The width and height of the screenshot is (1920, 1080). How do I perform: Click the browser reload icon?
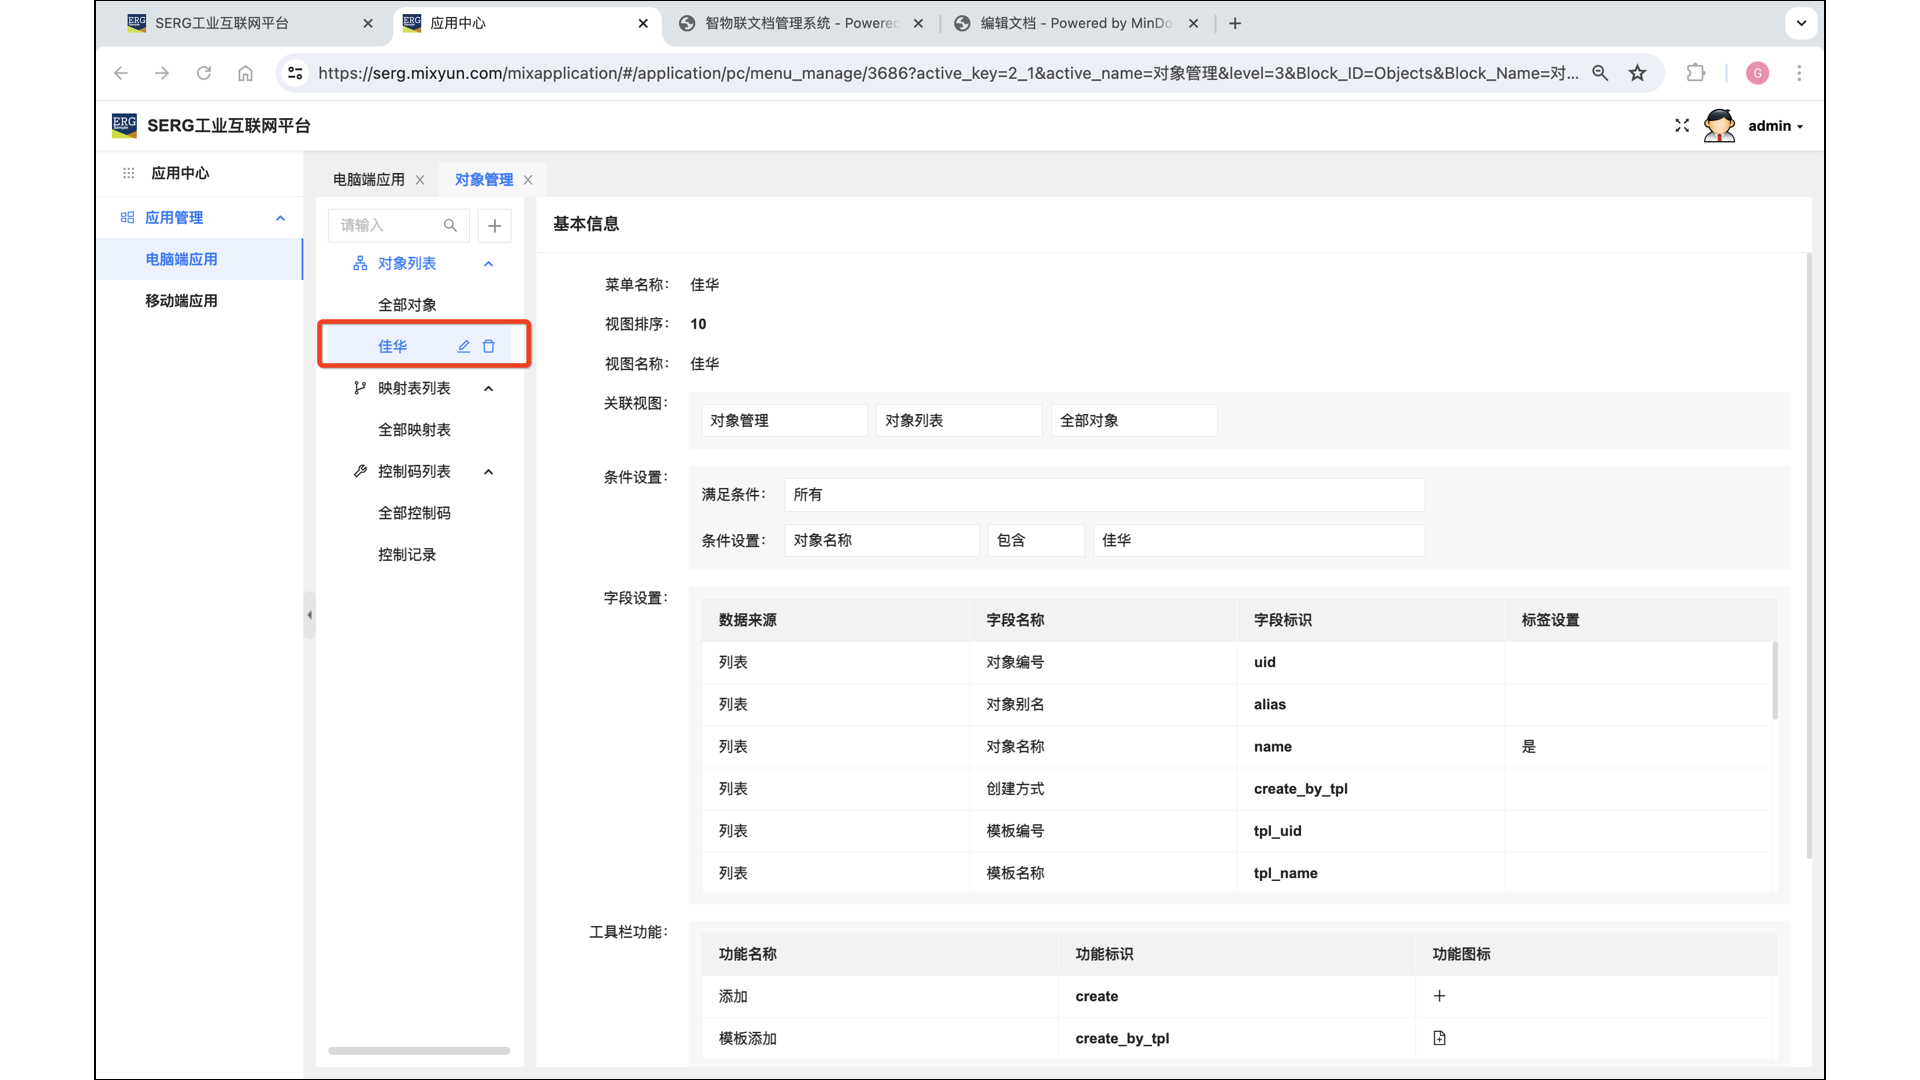[x=204, y=73]
